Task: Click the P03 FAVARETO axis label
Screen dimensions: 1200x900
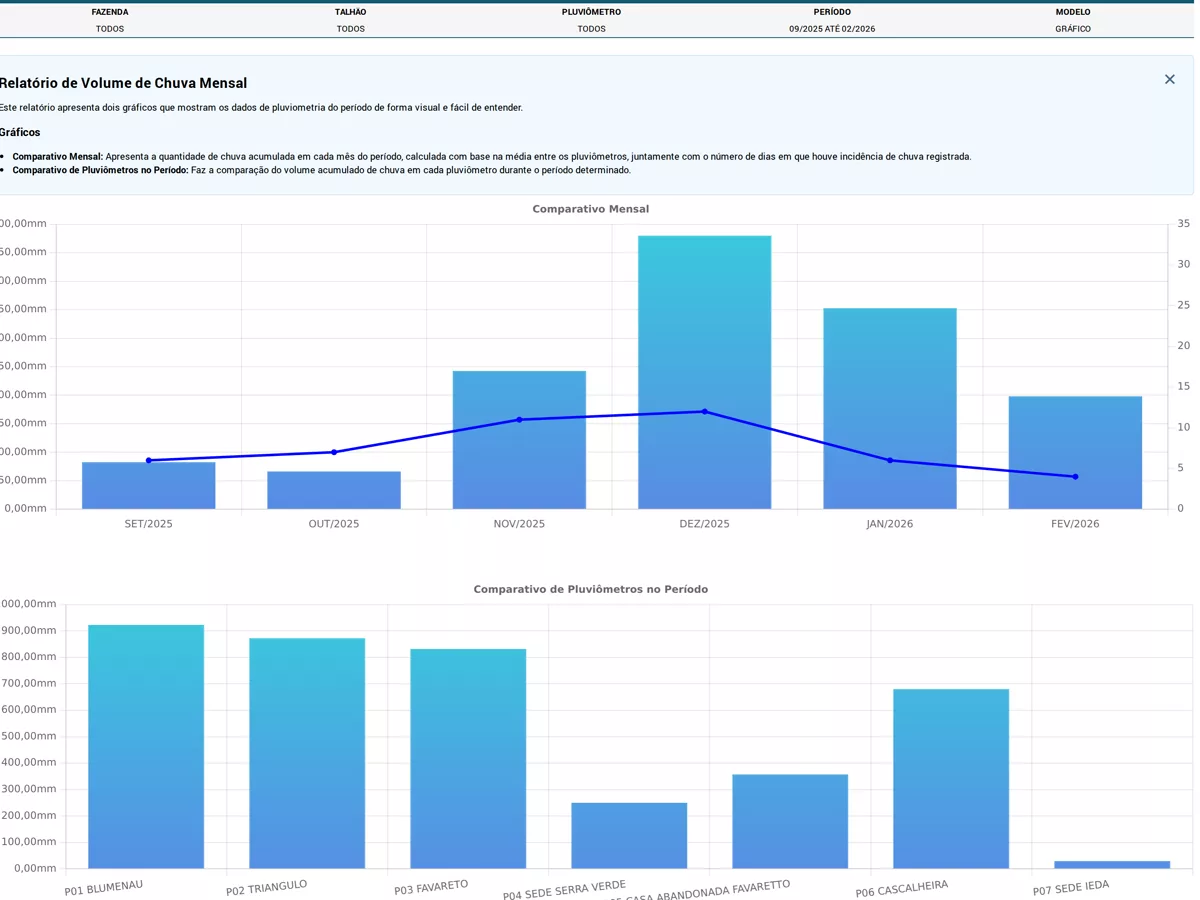Action: coord(431,888)
